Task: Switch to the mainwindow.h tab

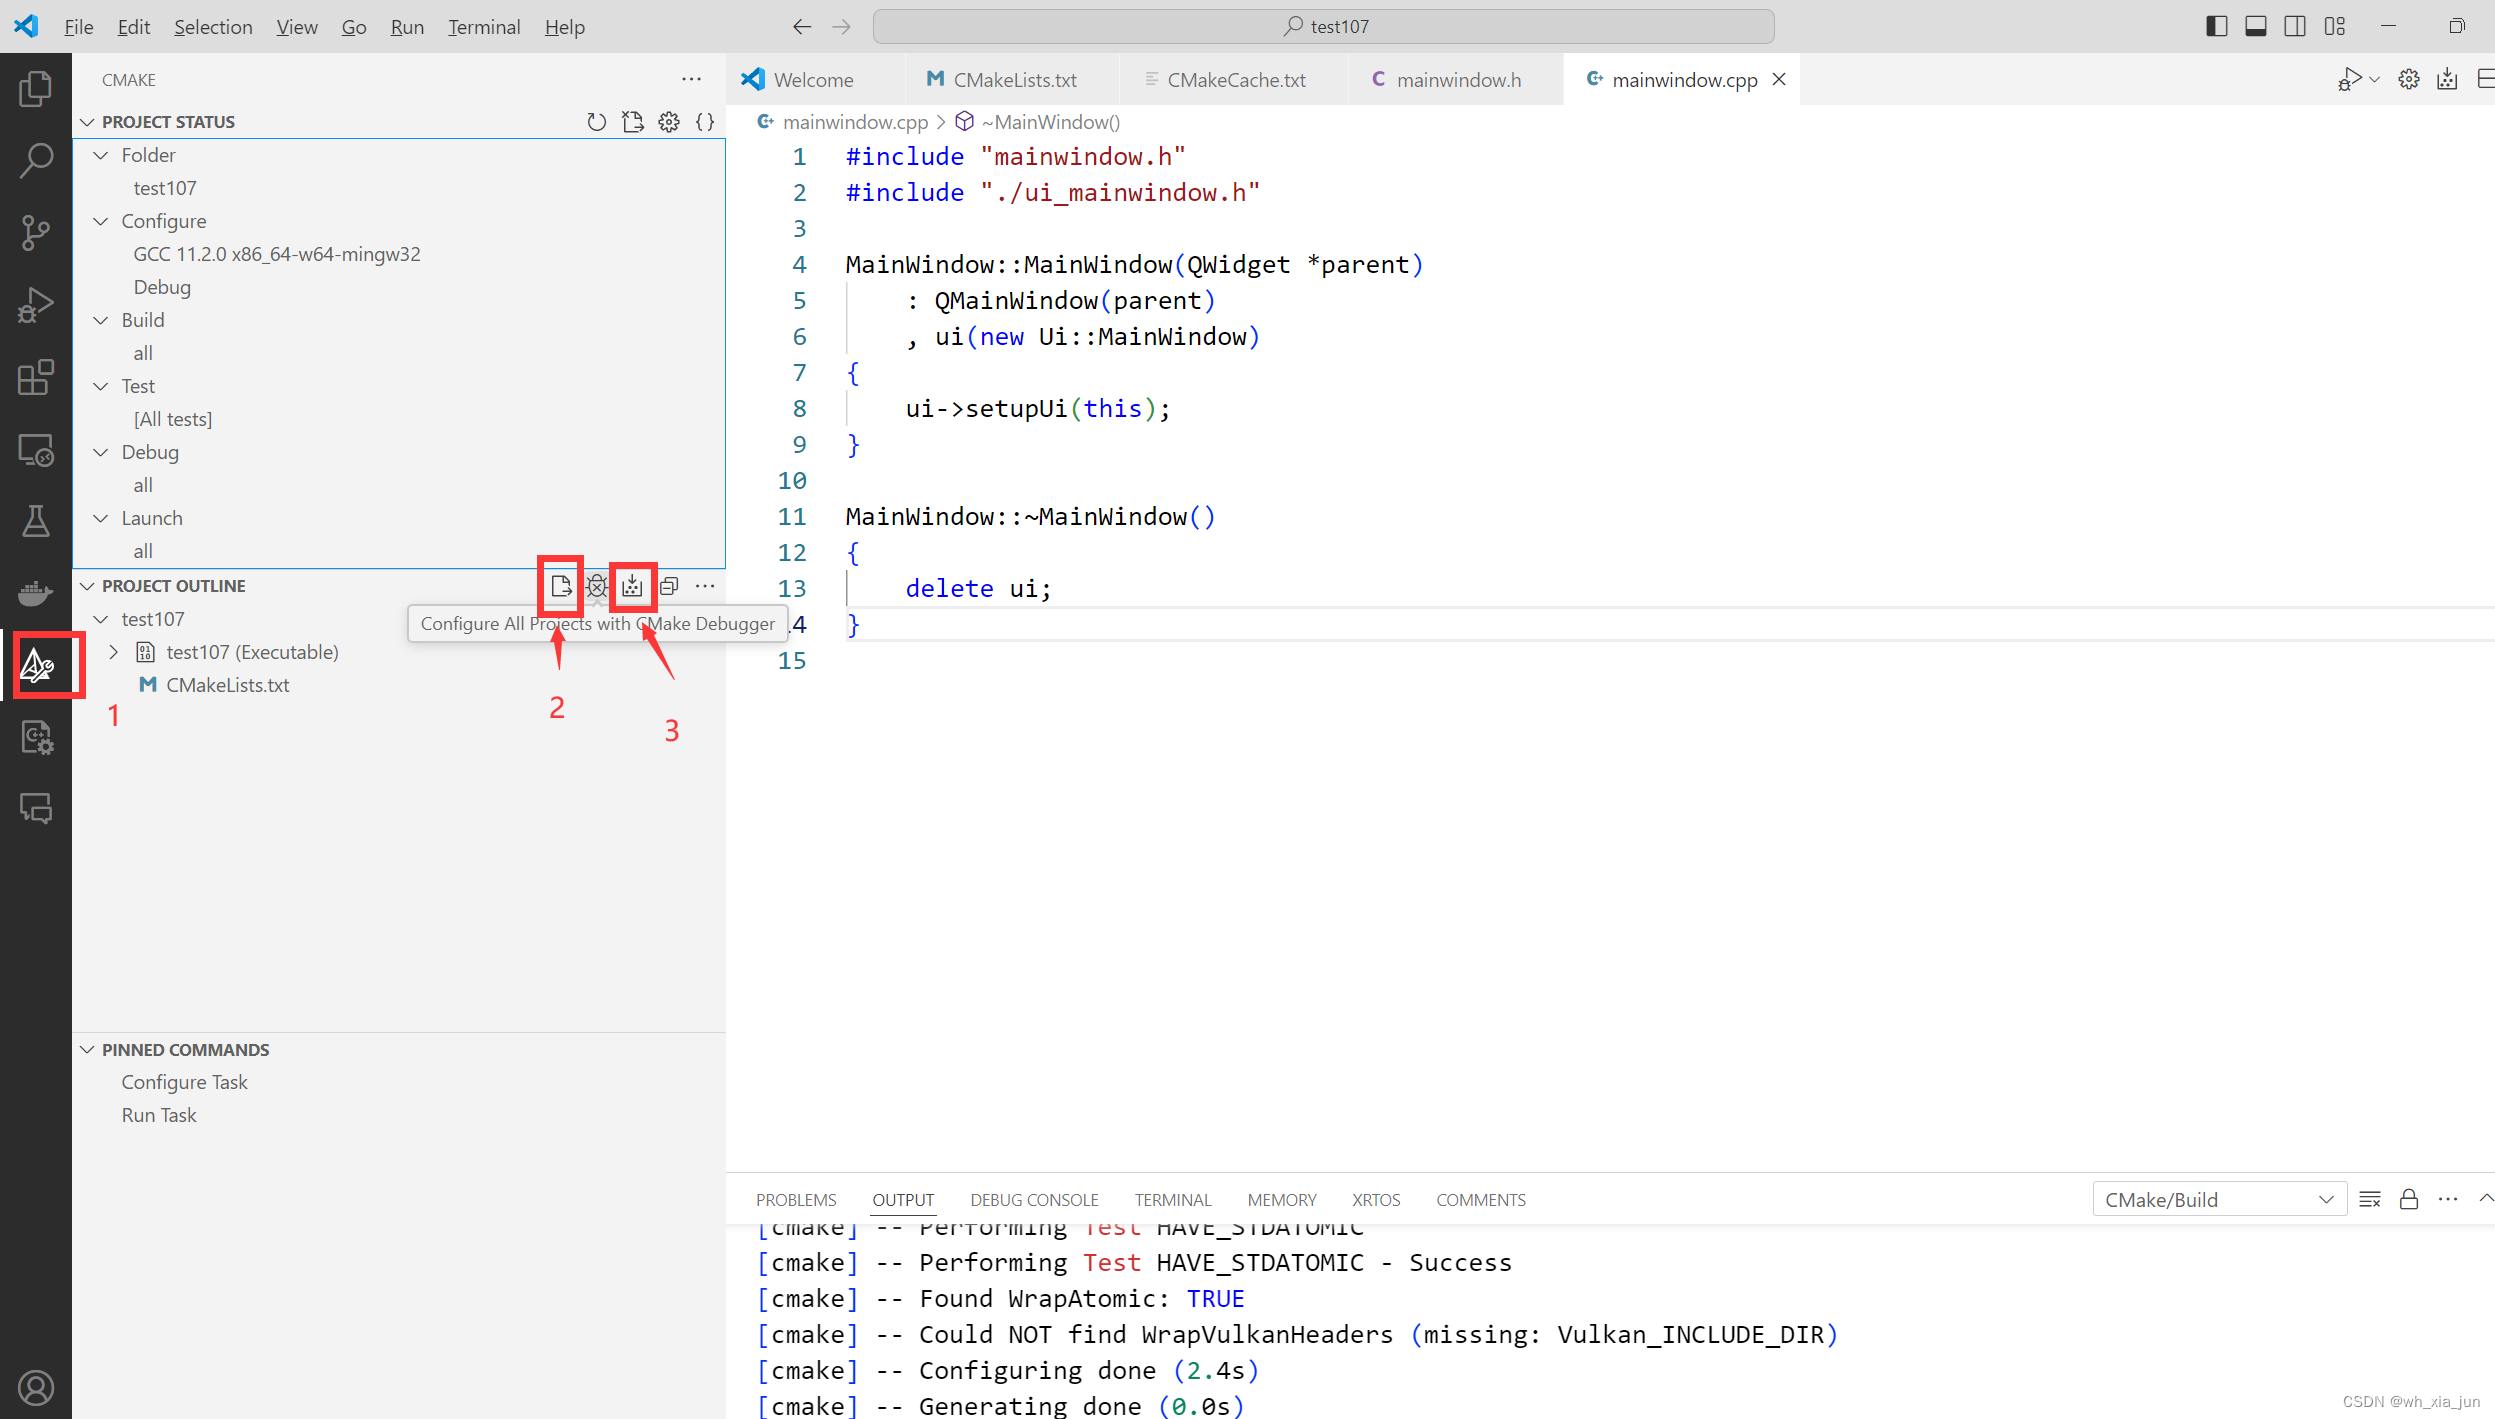Action: click(x=1455, y=79)
